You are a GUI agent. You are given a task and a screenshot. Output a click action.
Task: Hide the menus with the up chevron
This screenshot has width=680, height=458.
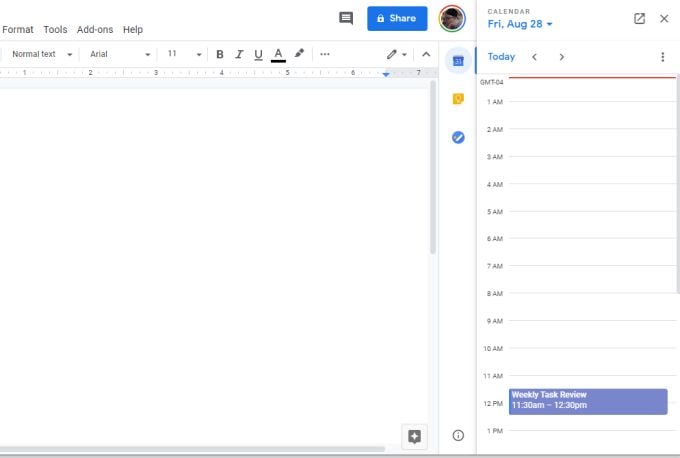[426, 54]
